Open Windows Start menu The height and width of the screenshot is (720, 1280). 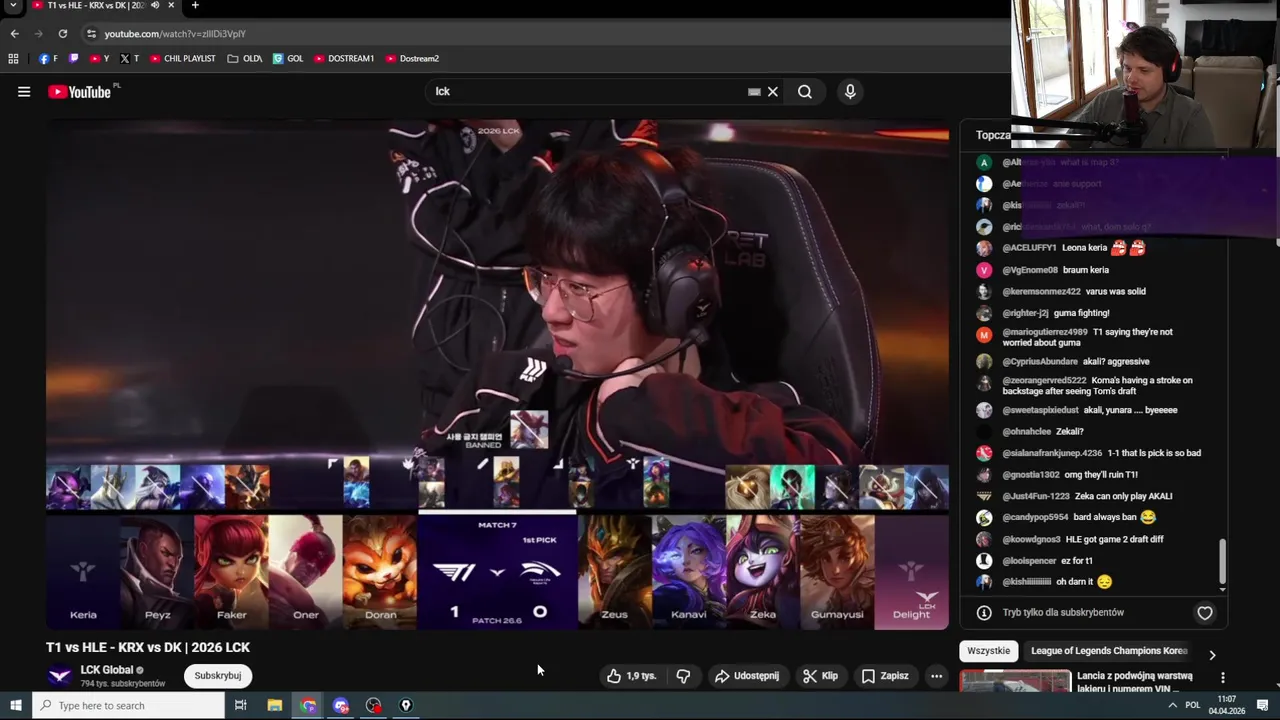pyautogui.click(x=16, y=706)
